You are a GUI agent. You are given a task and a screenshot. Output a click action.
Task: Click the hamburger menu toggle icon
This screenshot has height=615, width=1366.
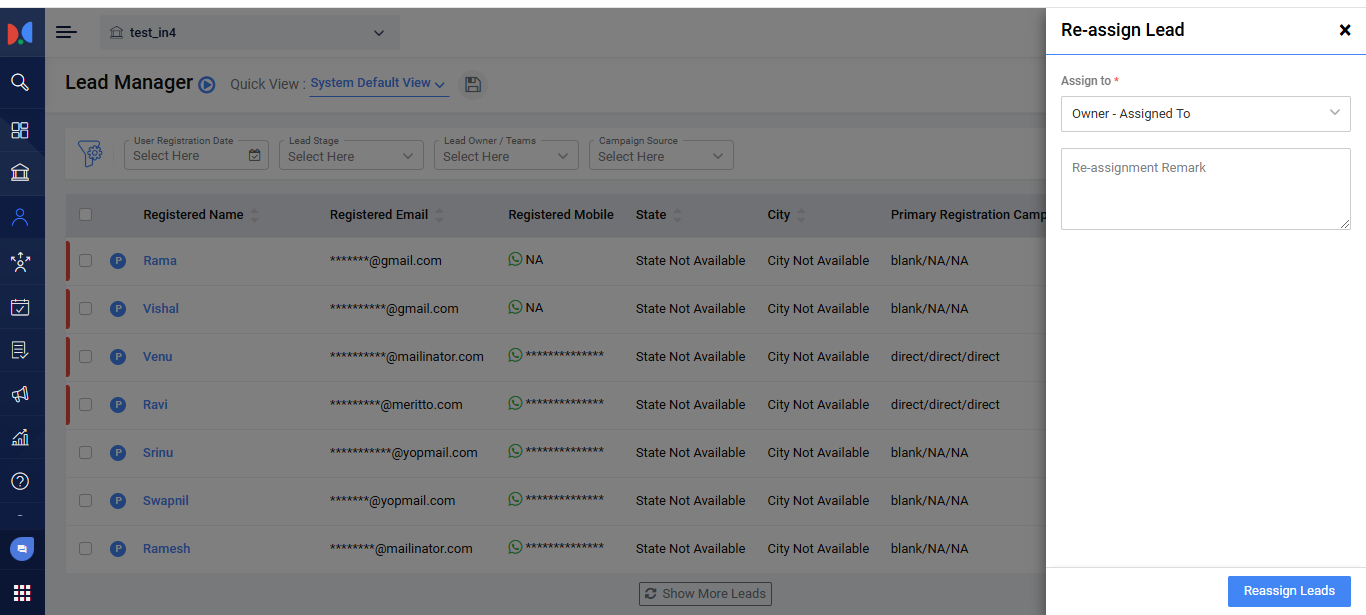click(66, 32)
